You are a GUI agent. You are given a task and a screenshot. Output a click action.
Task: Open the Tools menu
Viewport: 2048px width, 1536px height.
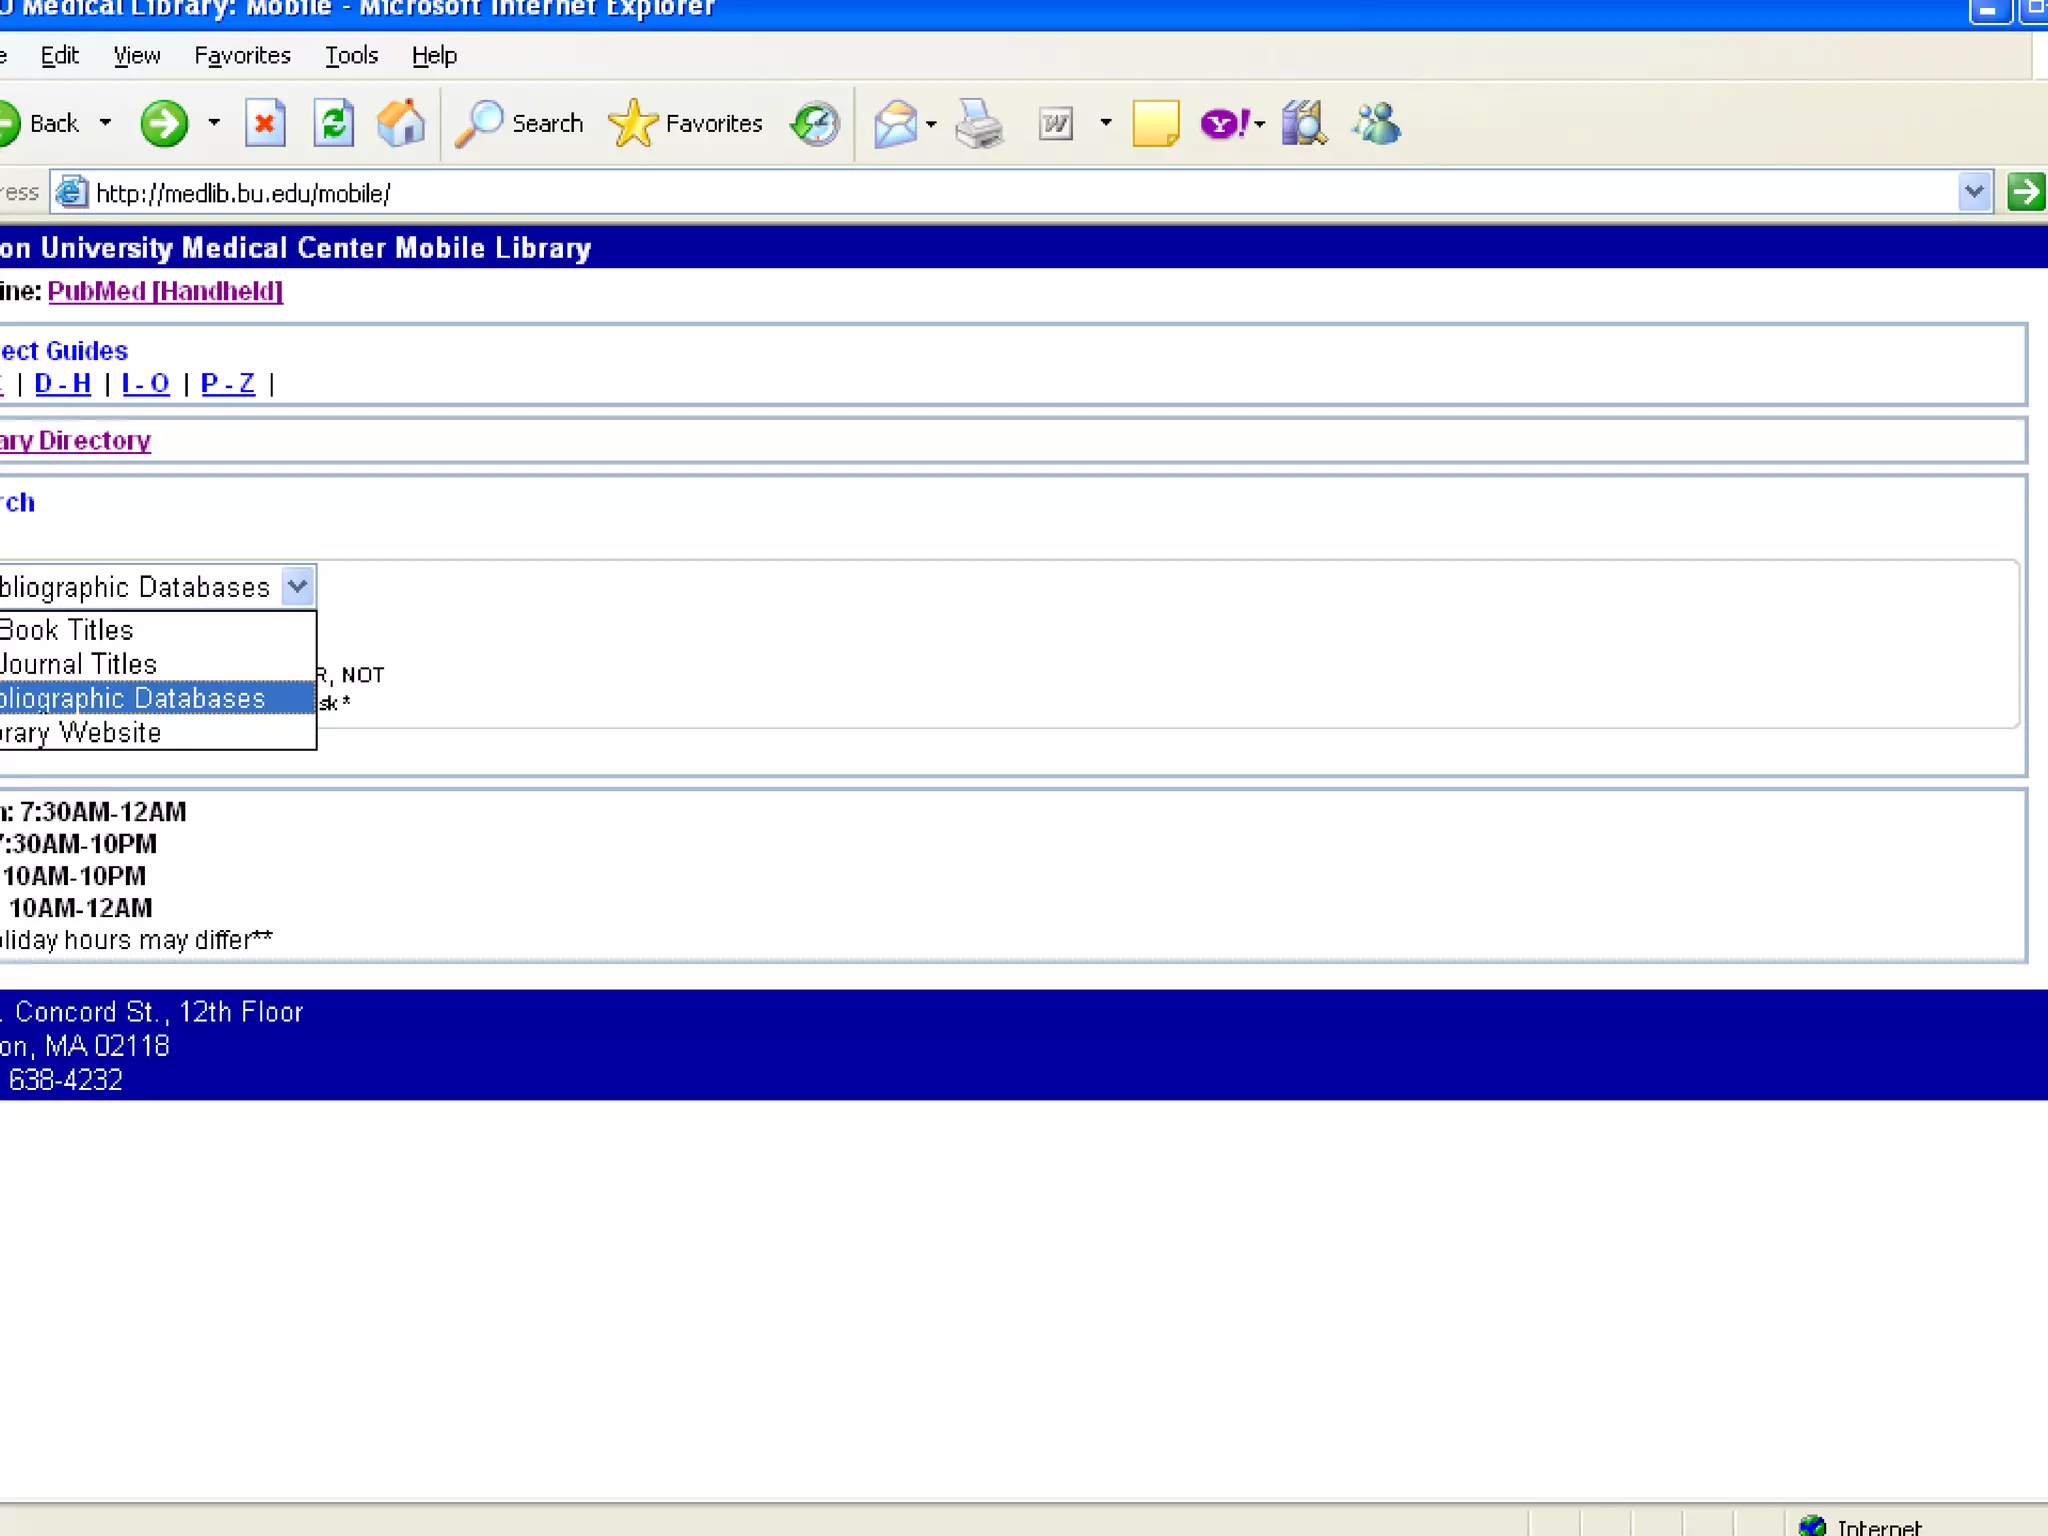pos(351,56)
